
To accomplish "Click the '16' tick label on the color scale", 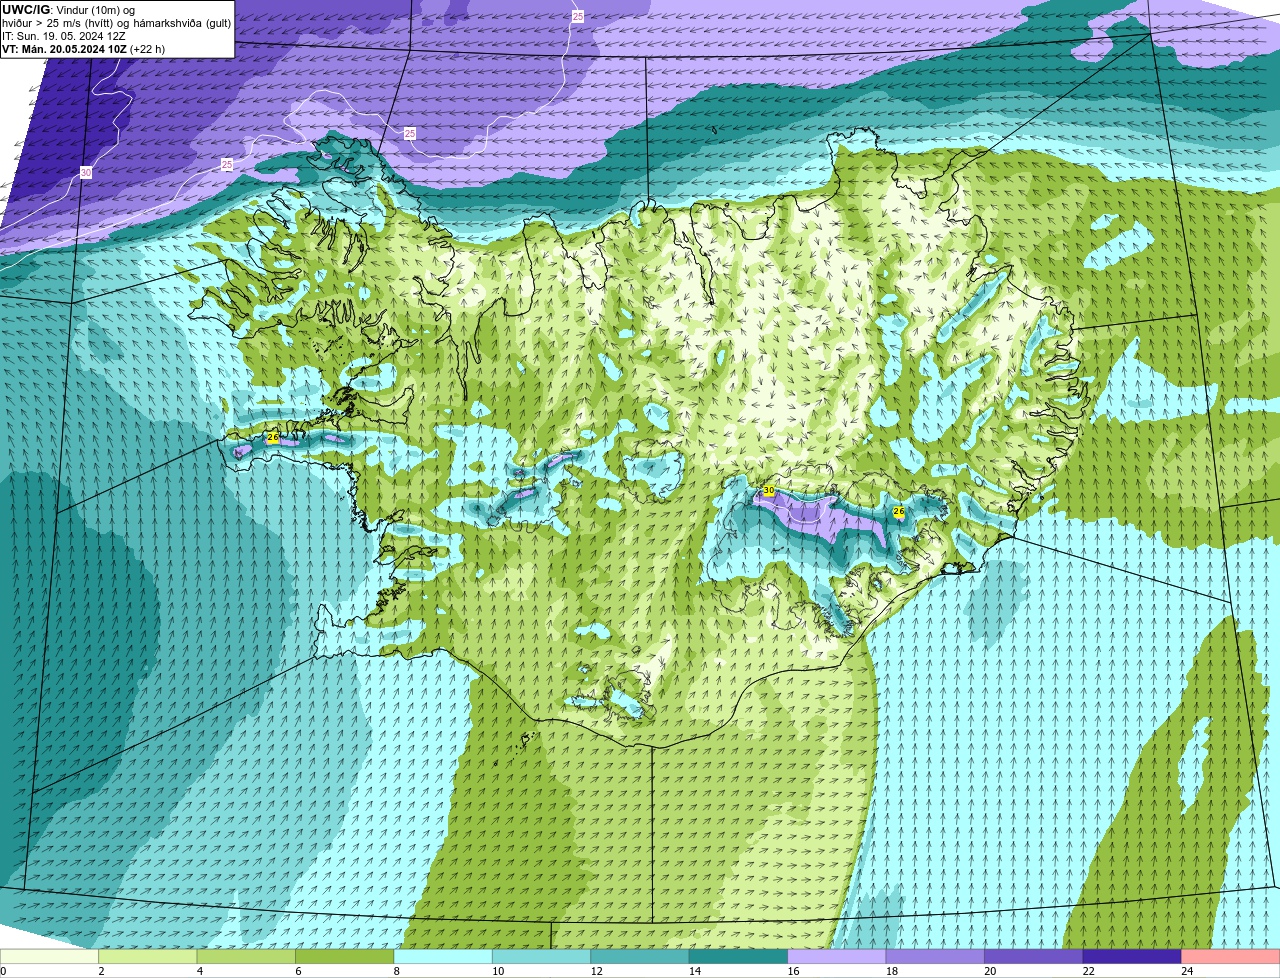I will (793, 971).
